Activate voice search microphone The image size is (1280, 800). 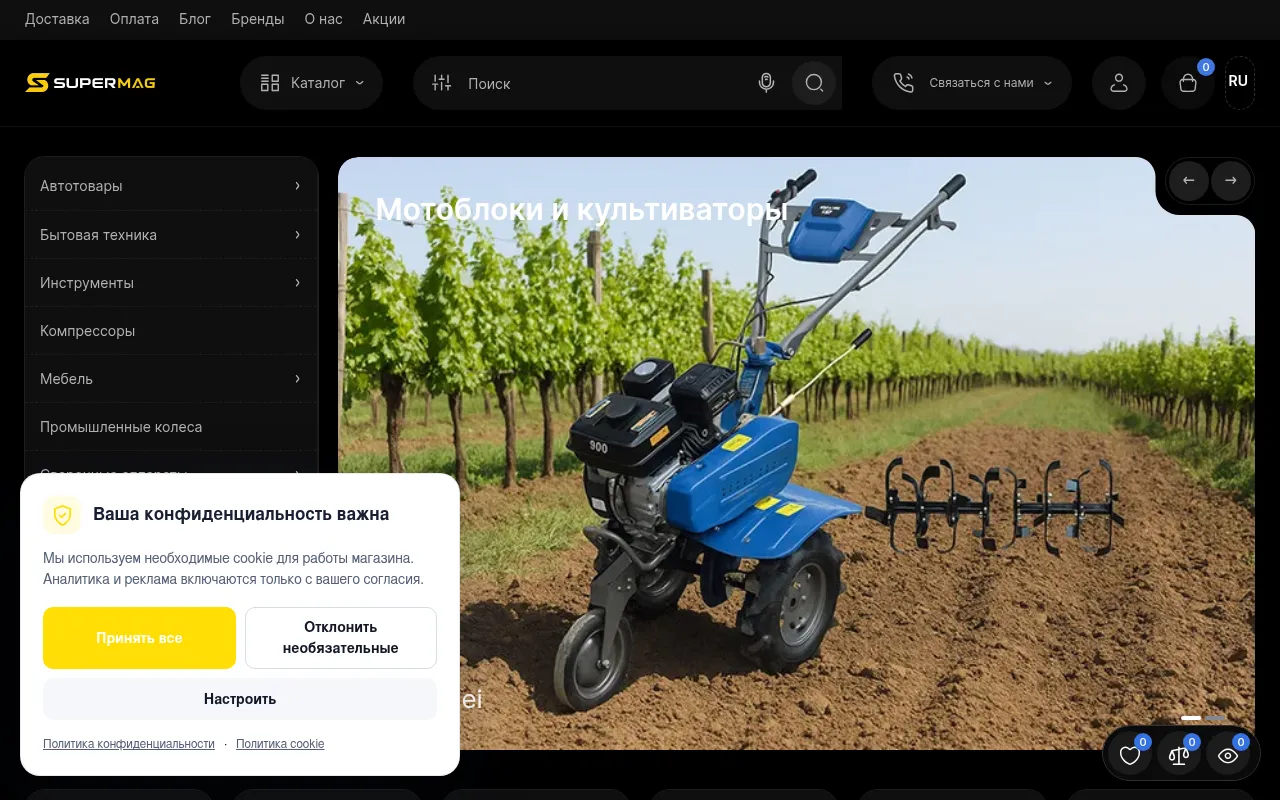(x=766, y=83)
